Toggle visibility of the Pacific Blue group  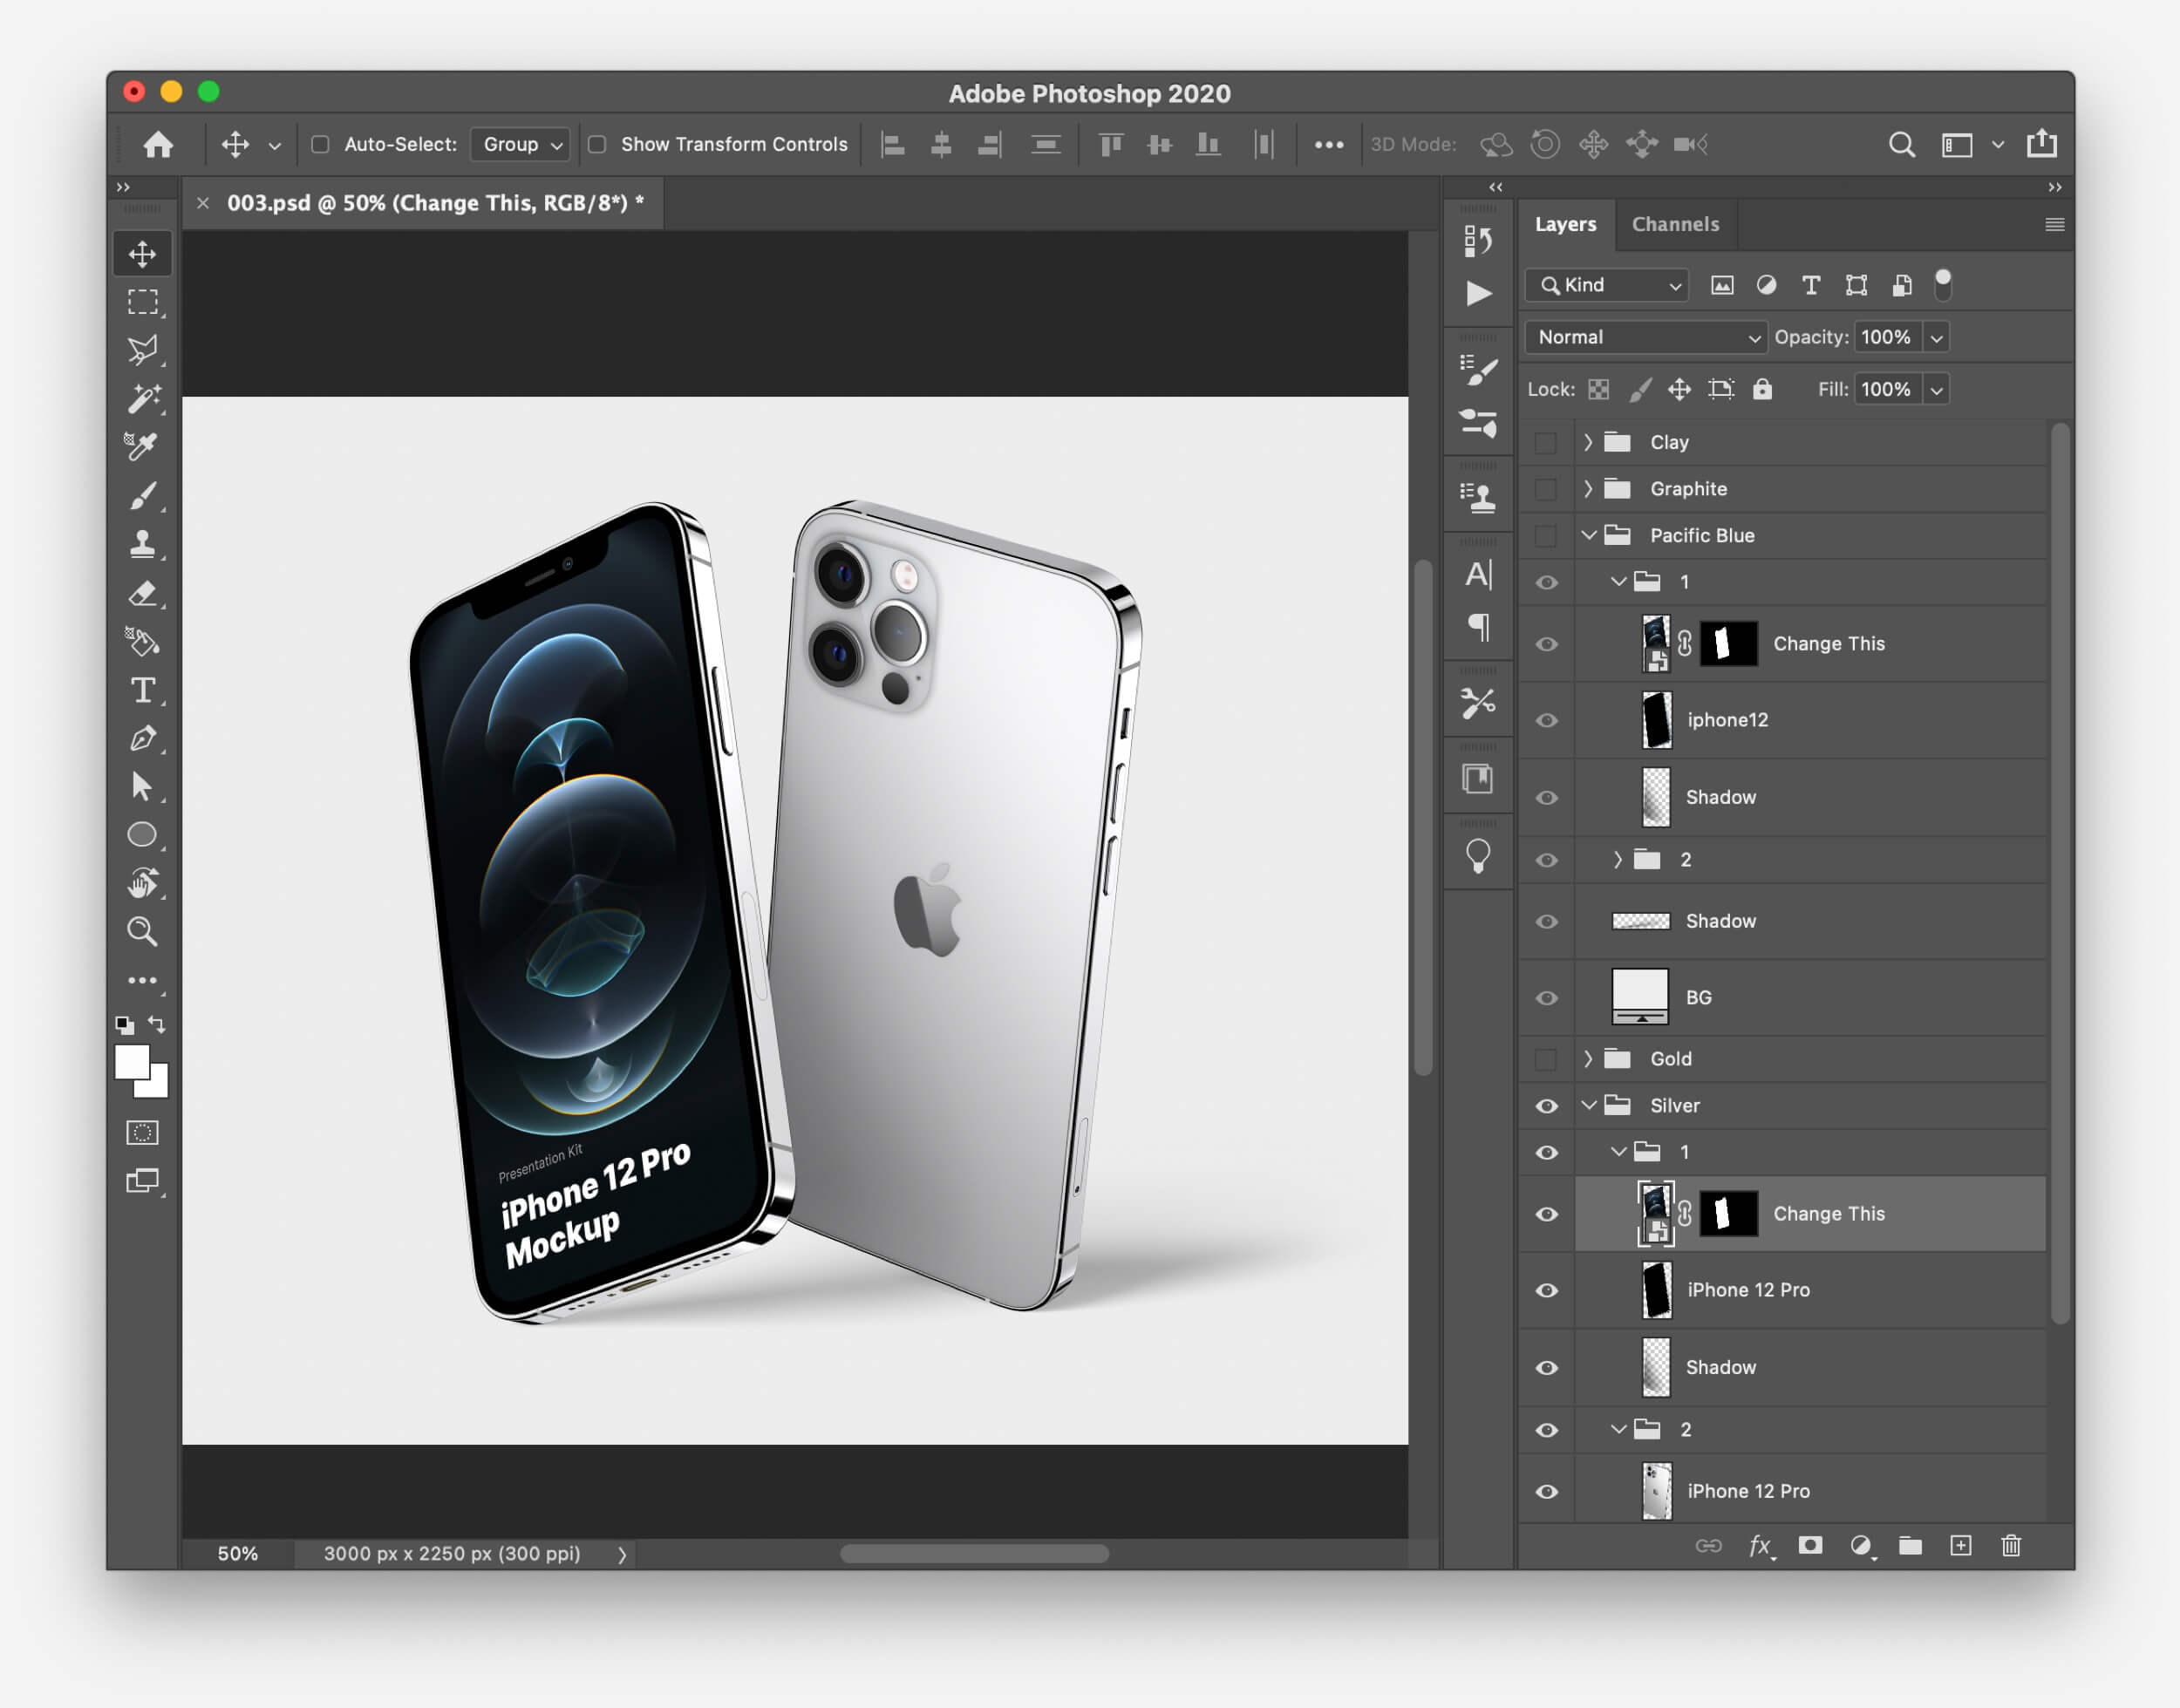1545,536
